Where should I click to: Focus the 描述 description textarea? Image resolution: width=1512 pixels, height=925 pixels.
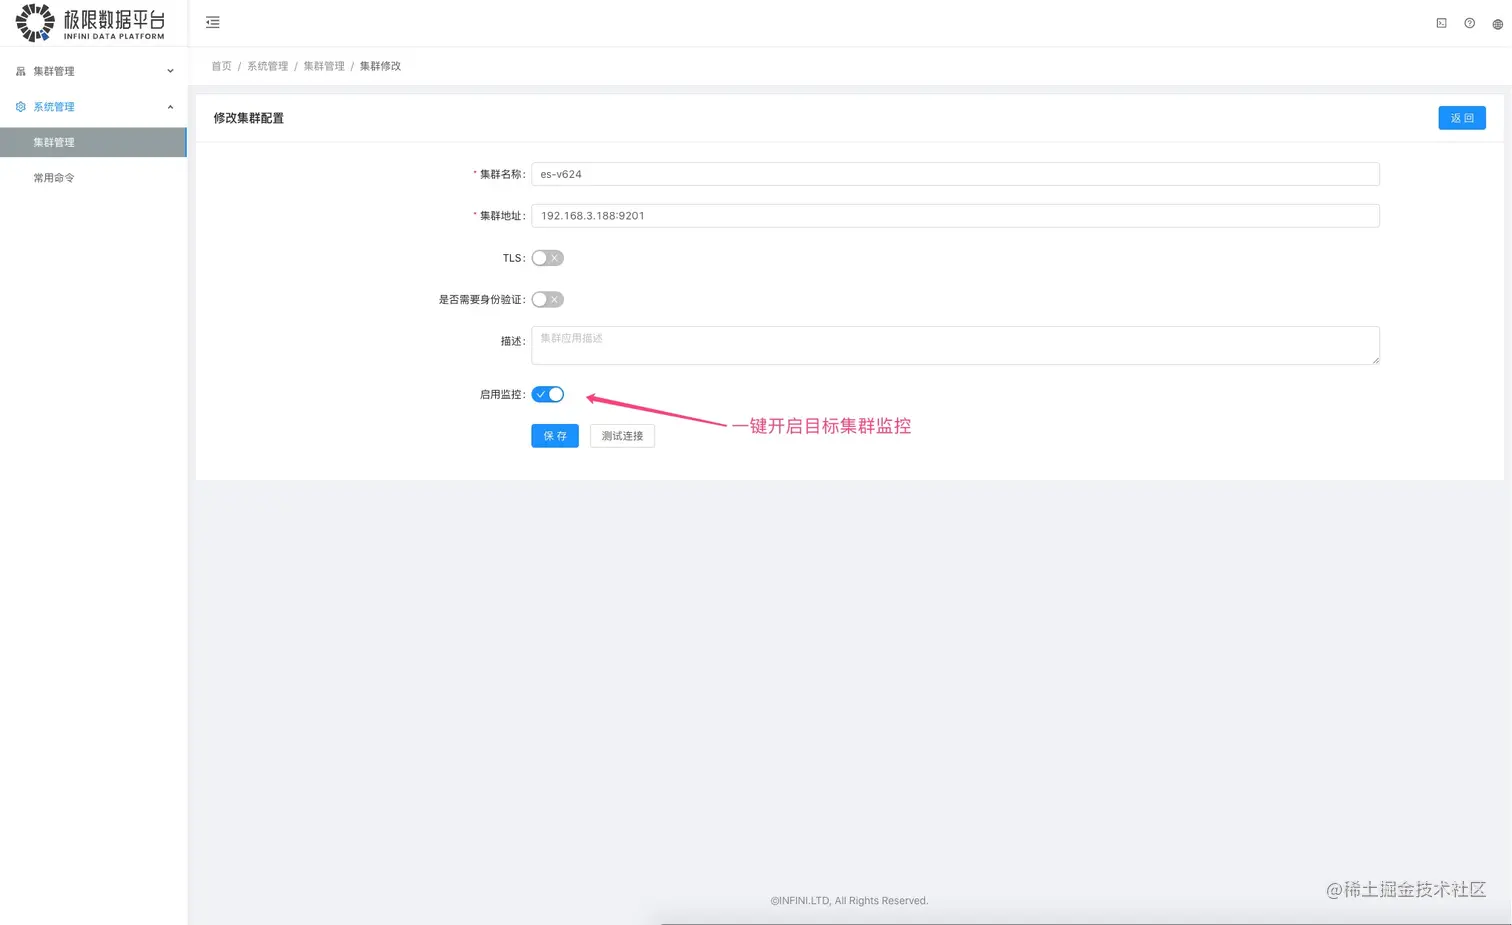pyautogui.click(x=954, y=344)
